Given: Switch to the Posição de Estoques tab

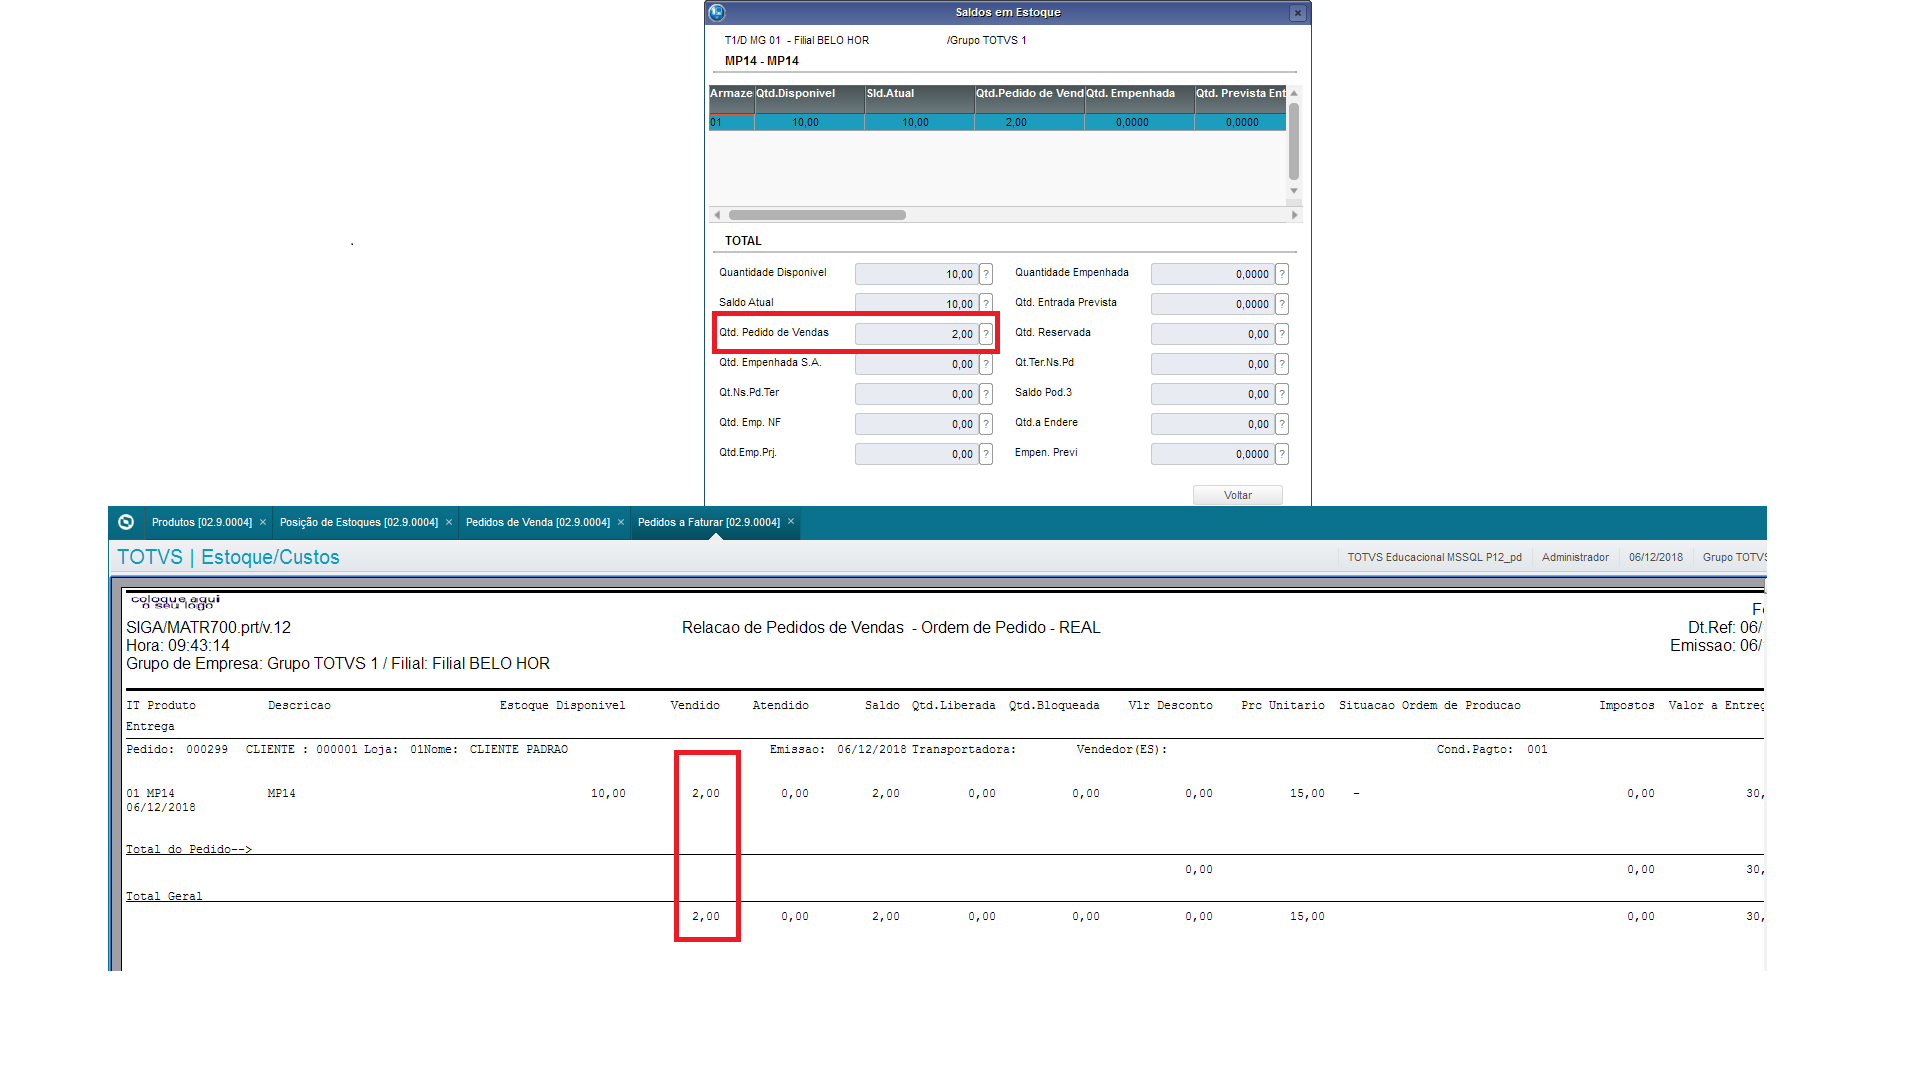Looking at the screenshot, I should [359, 522].
